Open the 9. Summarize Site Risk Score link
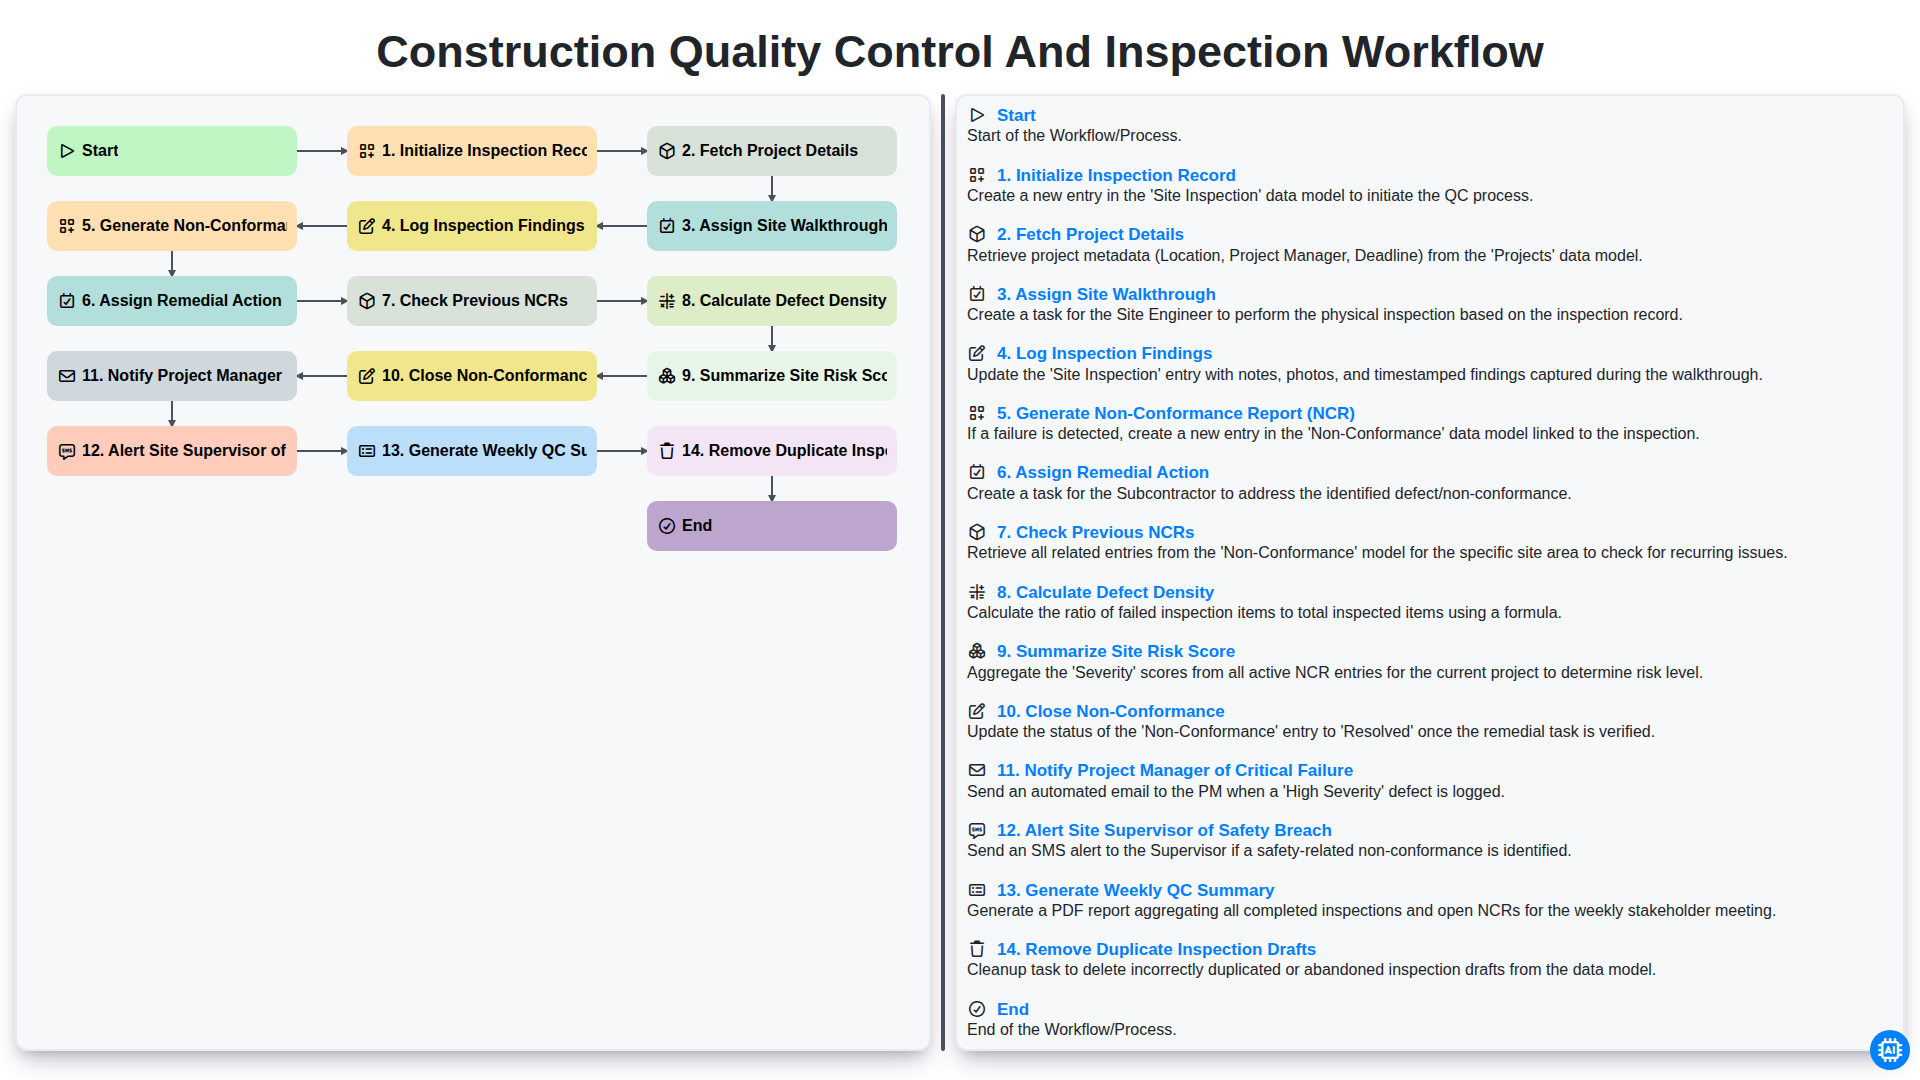This screenshot has height=1080, width=1920. [x=1116, y=651]
